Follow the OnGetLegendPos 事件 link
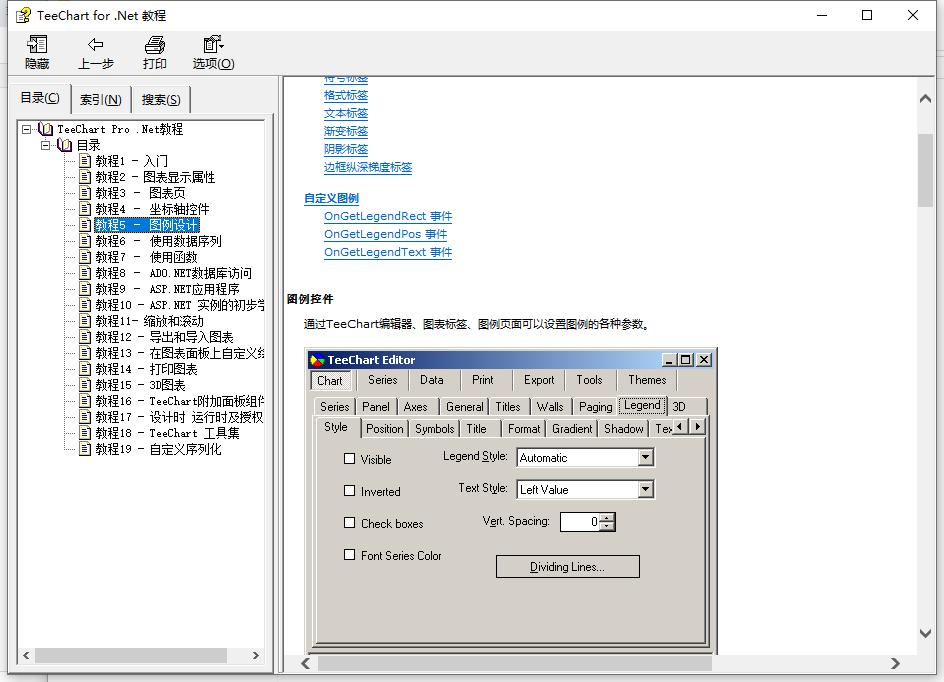 [385, 234]
